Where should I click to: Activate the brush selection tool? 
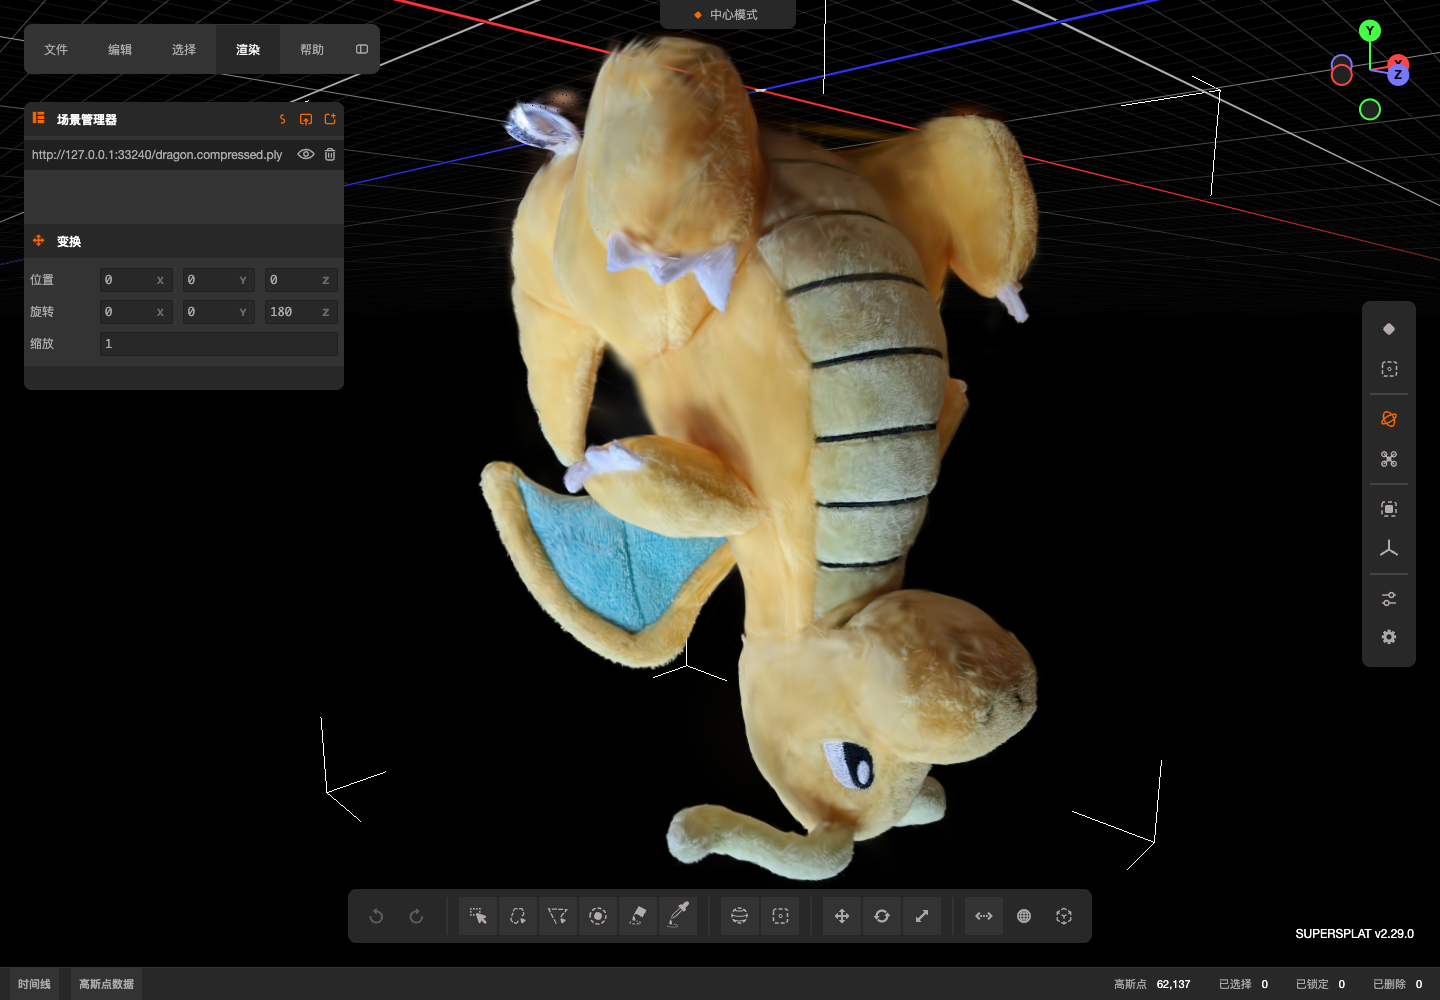(x=598, y=916)
